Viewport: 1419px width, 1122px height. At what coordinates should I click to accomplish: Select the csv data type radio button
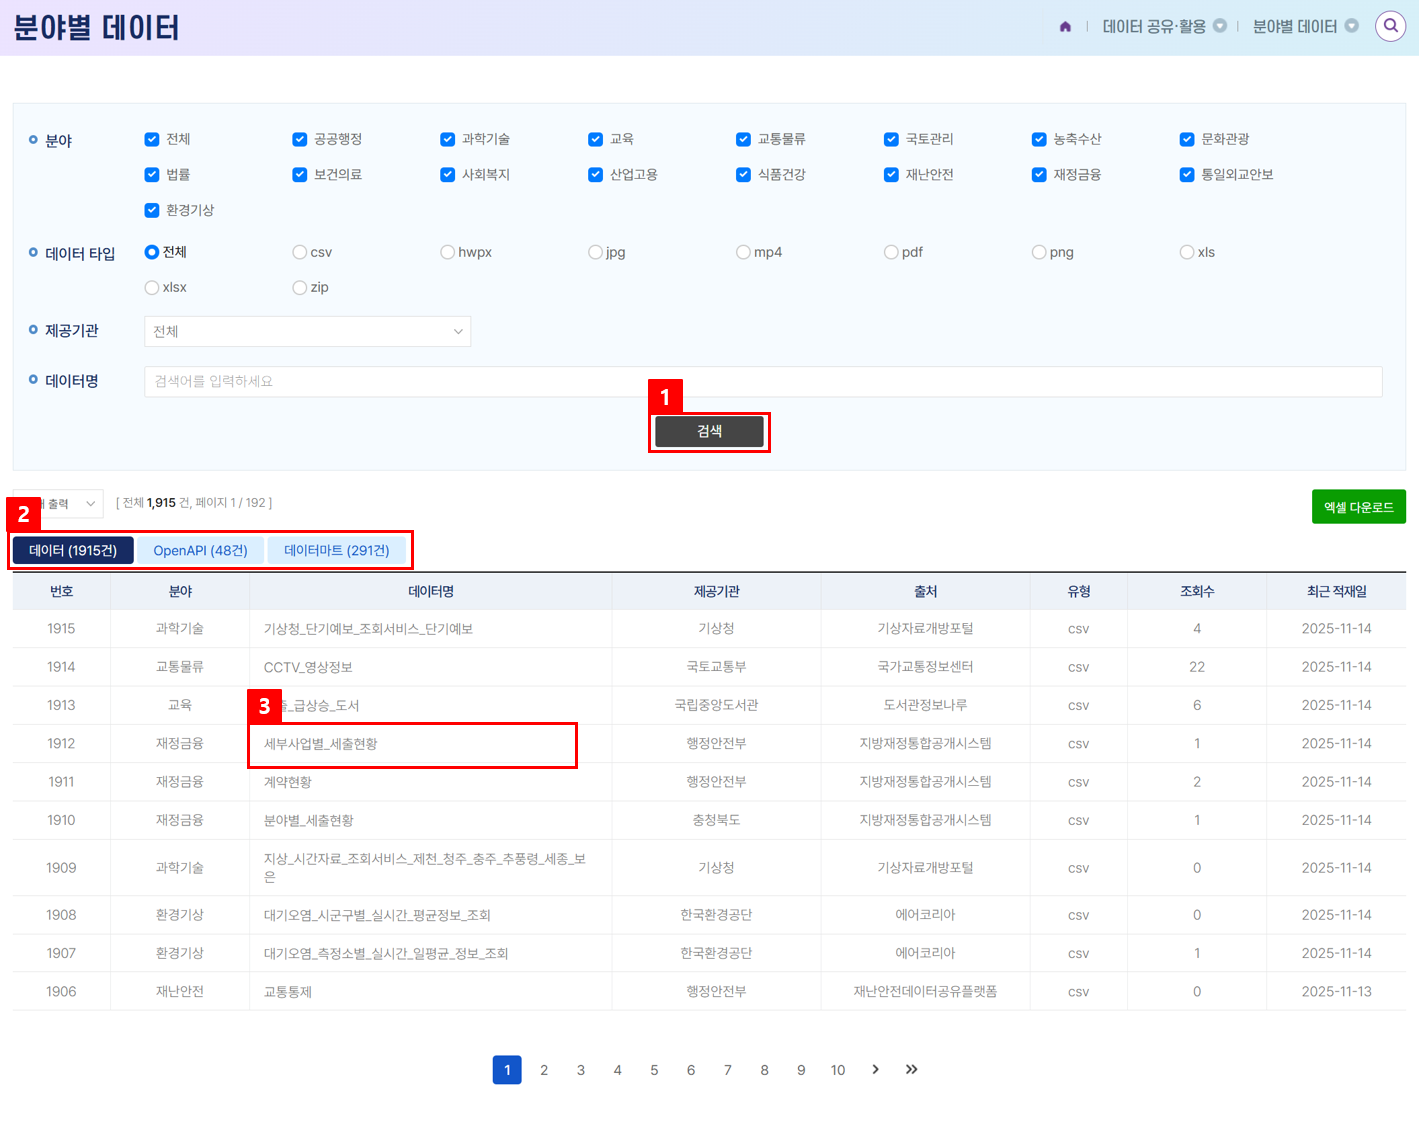(x=300, y=252)
